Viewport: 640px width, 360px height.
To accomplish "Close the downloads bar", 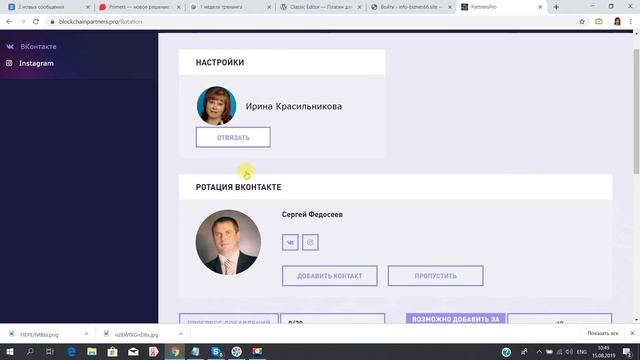I will coord(632,333).
